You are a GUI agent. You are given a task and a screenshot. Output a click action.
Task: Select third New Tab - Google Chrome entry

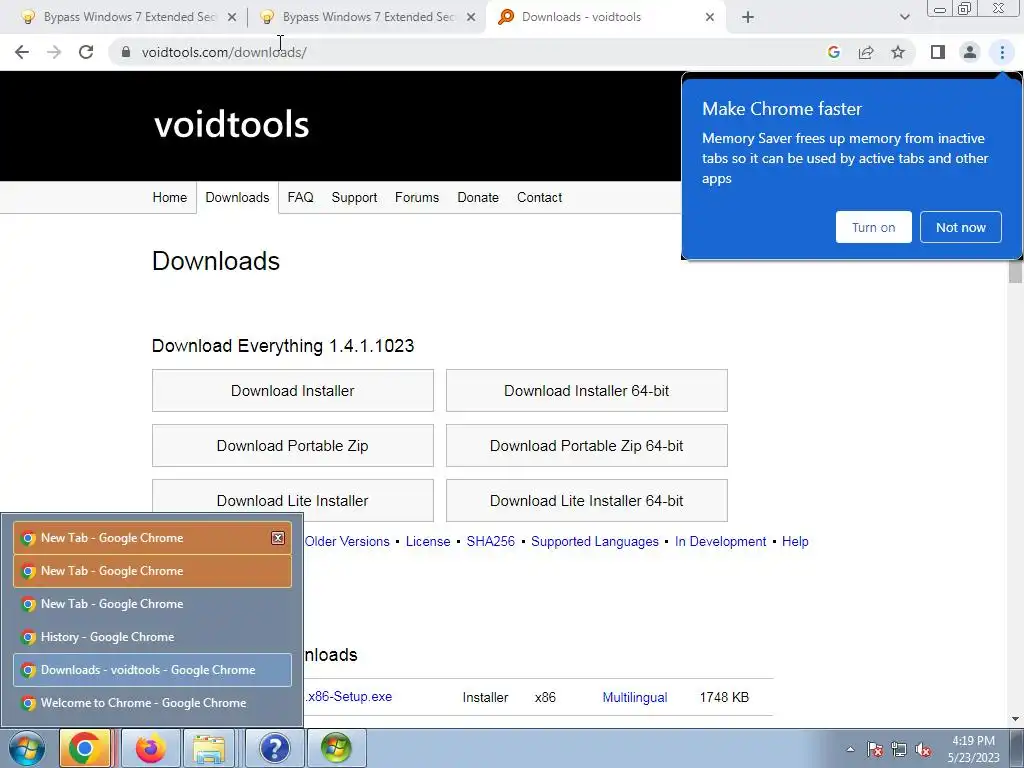[152, 604]
